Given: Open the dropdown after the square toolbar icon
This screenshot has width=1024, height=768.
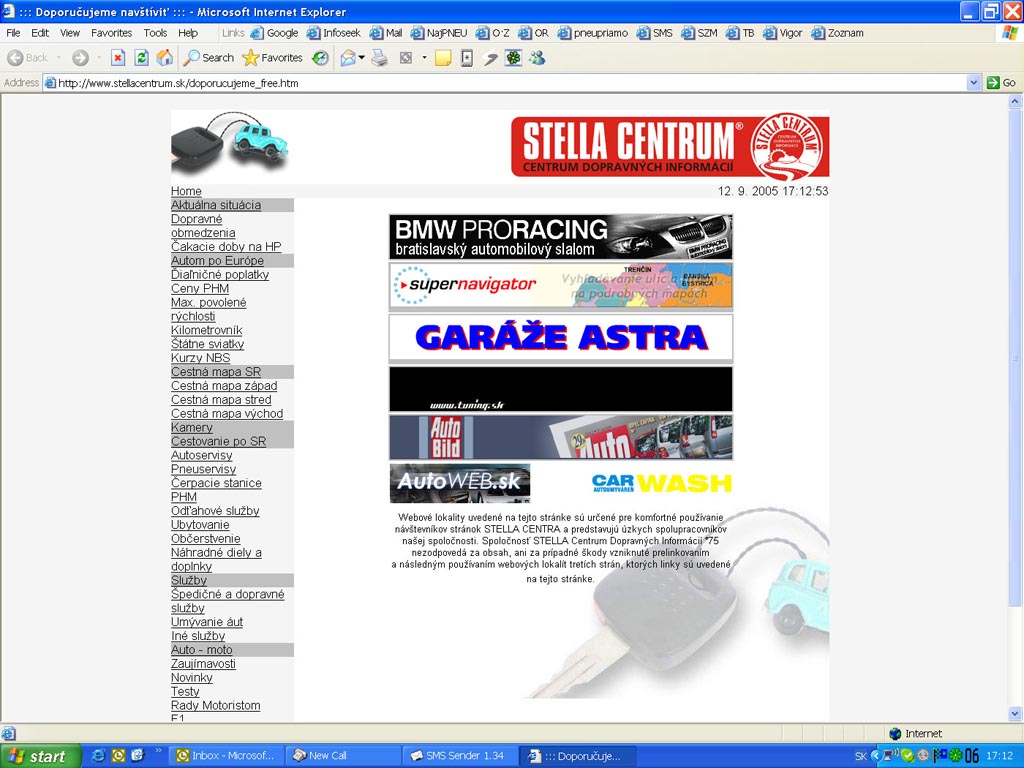Looking at the screenshot, I should 424,58.
